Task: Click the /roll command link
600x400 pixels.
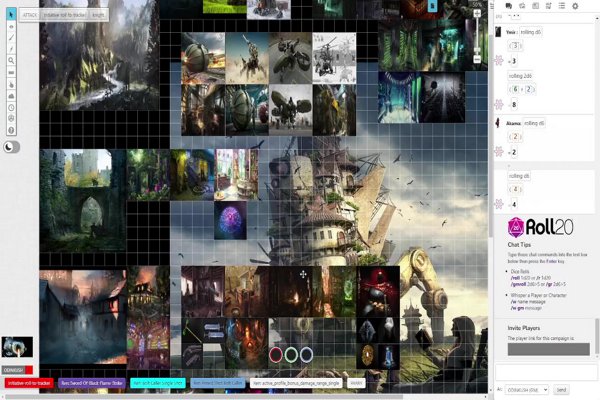Action: pos(515,278)
